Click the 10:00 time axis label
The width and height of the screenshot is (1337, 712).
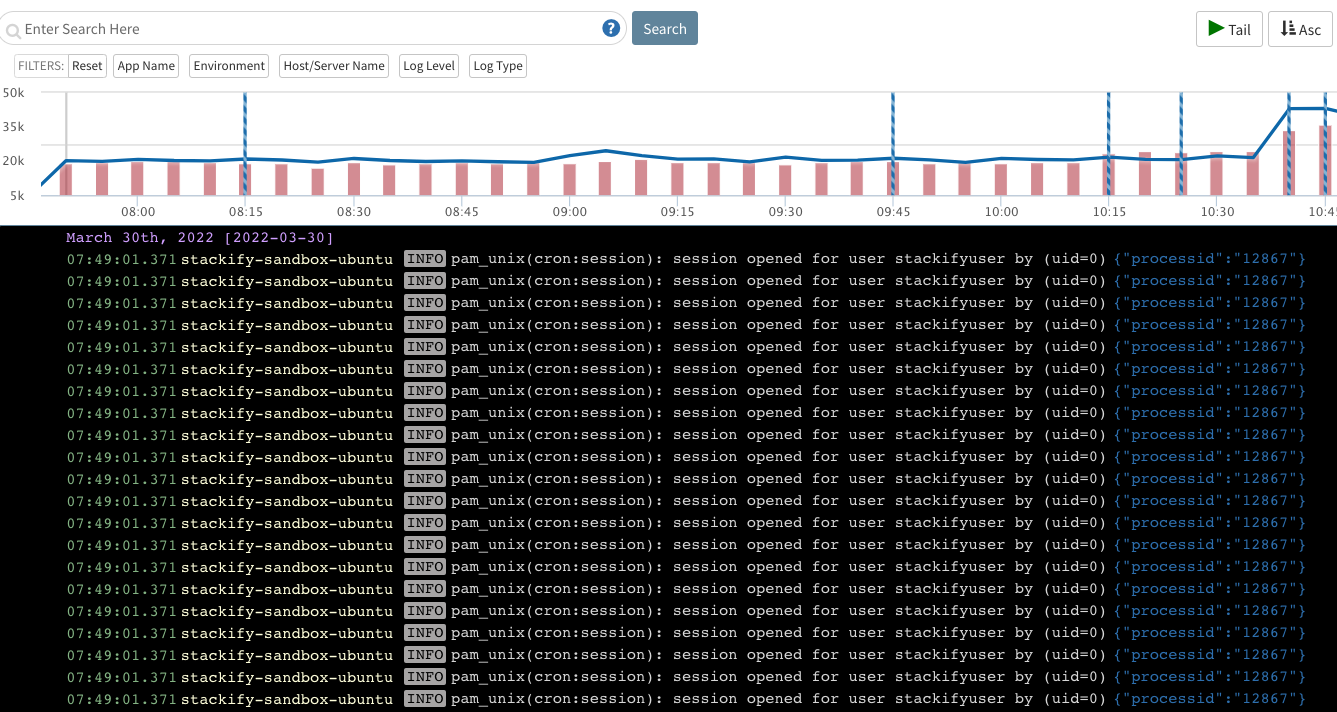tap(1001, 212)
